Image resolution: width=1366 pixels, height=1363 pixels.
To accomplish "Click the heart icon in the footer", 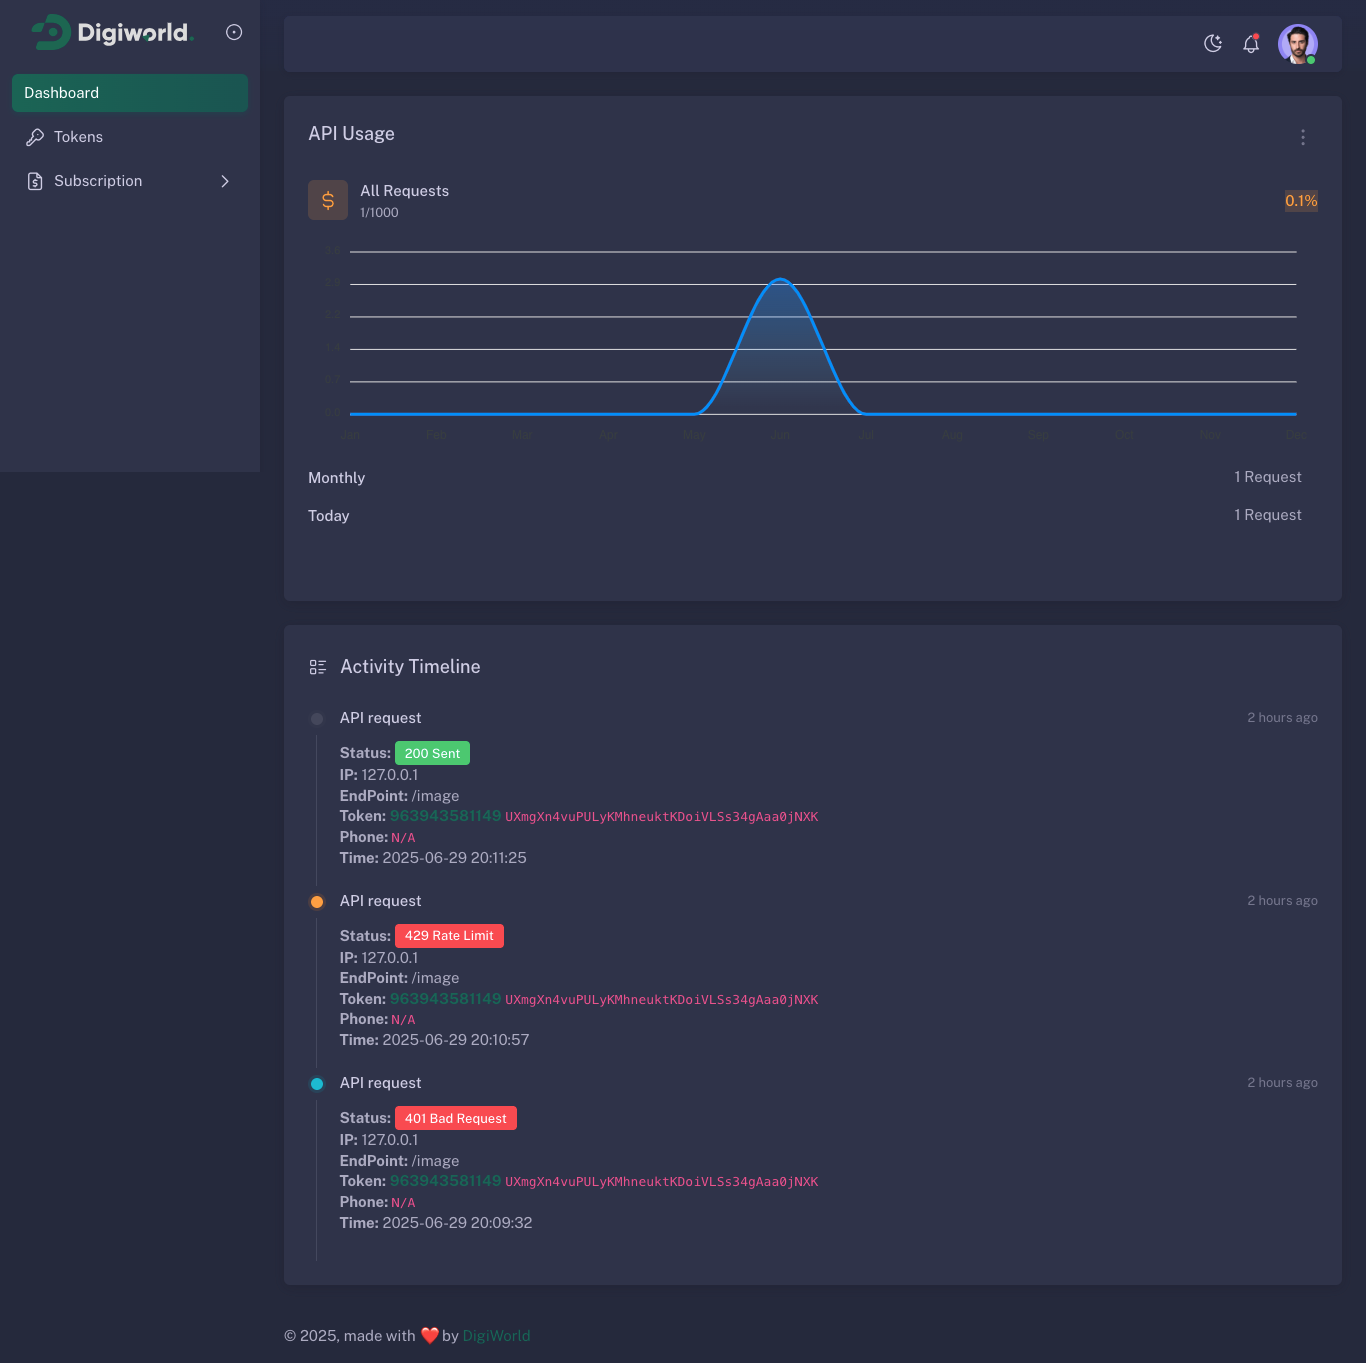I will pyautogui.click(x=429, y=1334).
